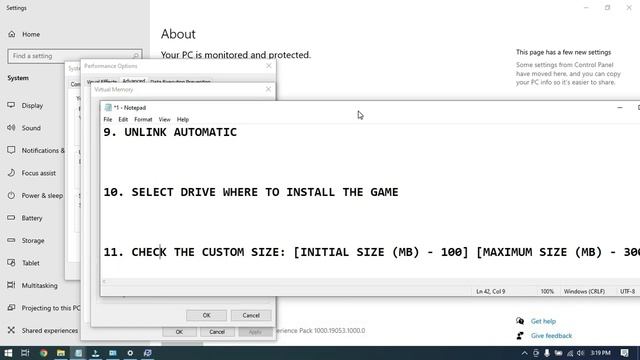Click the battery icon in system tray

[558, 353]
